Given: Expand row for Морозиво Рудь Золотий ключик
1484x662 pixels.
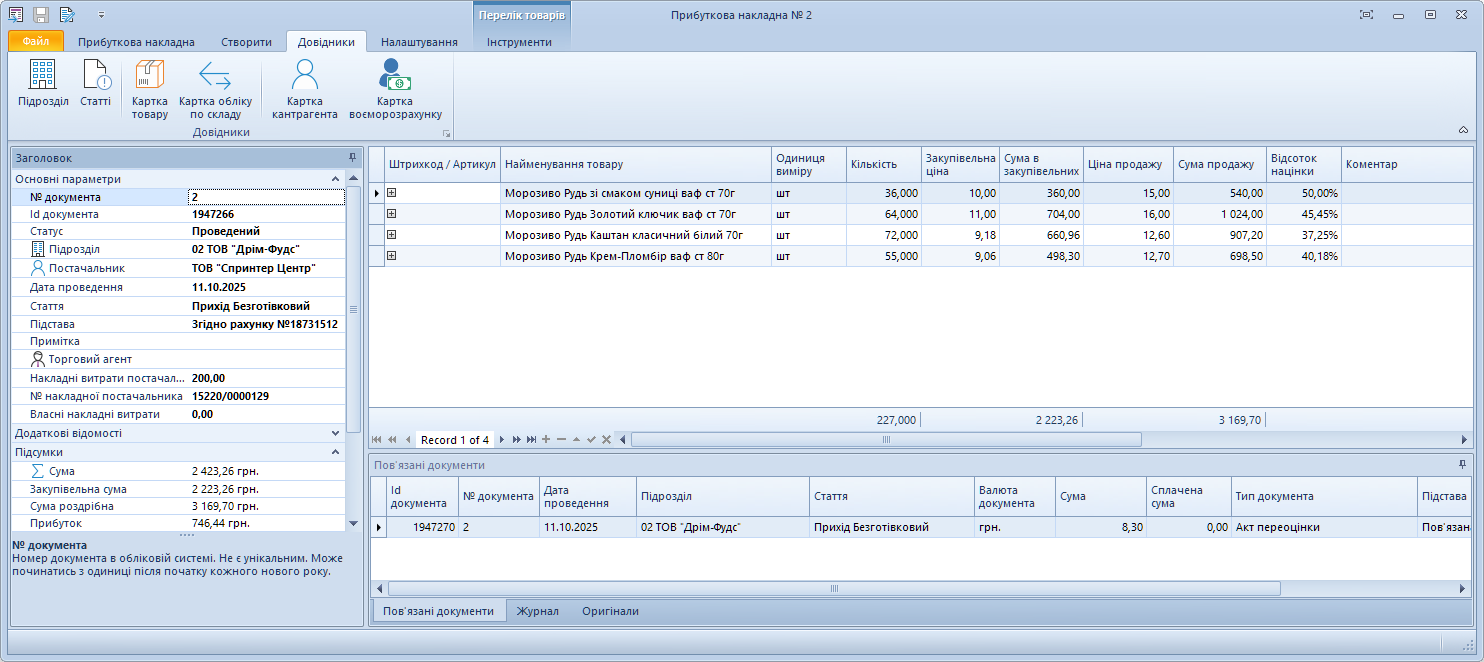Looking at the screenshot, I should click(392, 214).
